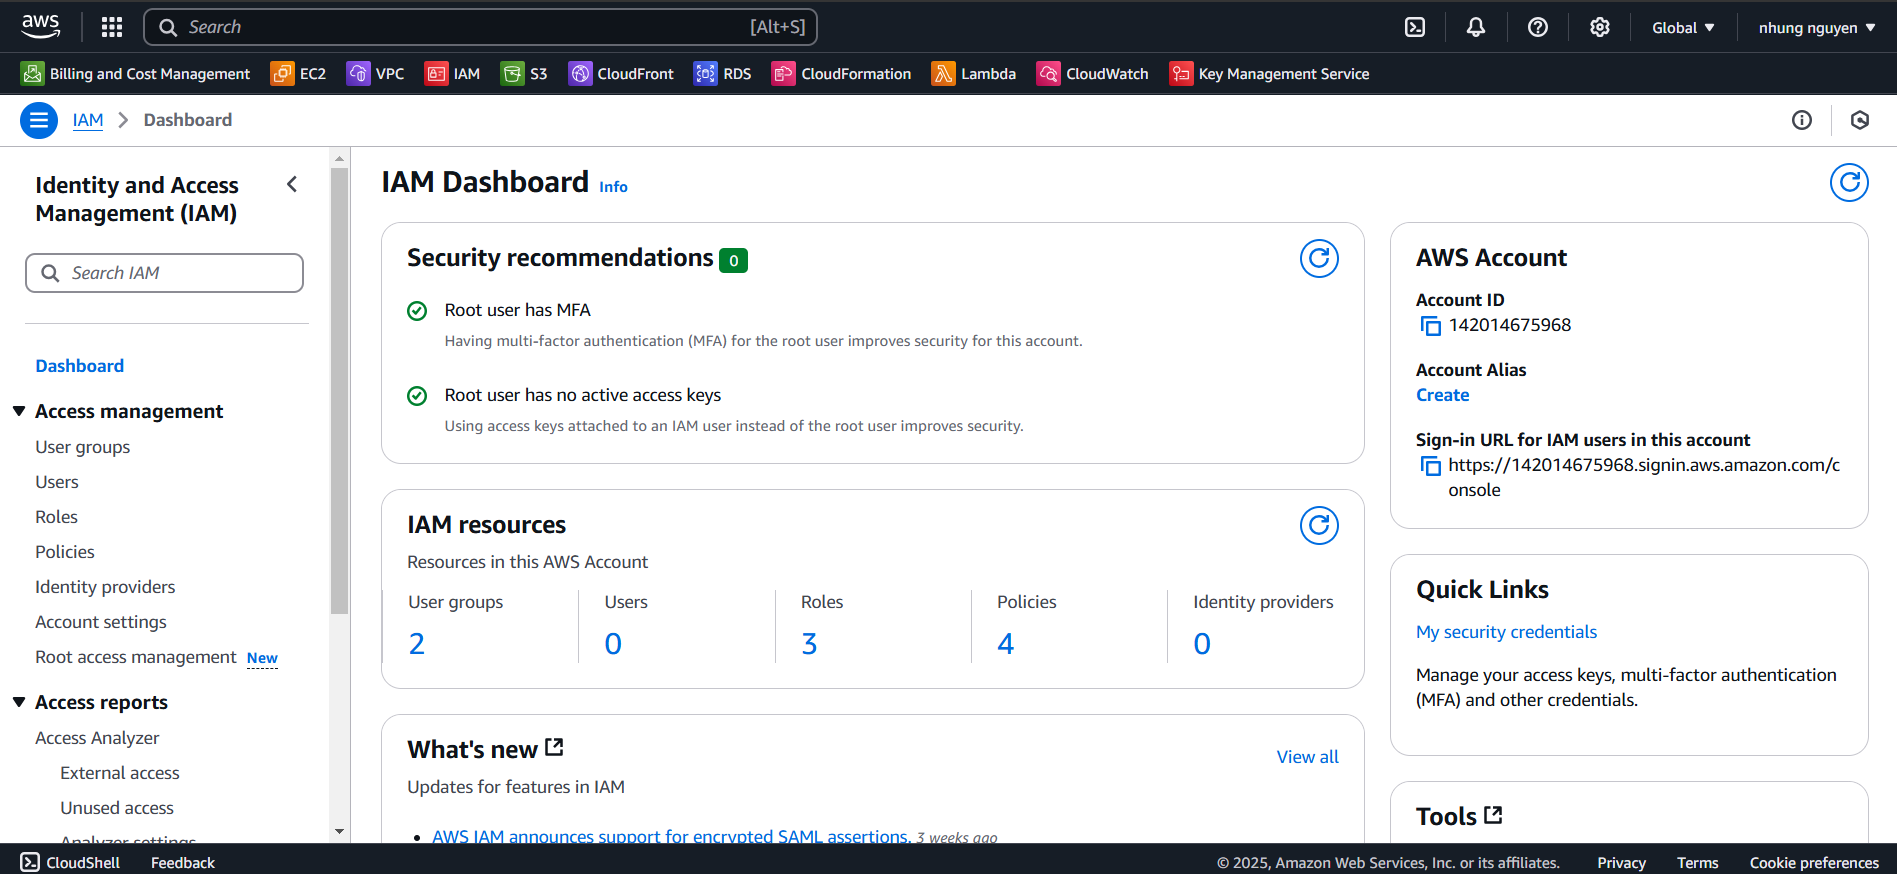Click the Users count 0
The image size is (1897, 874).
click(x=613, y=644)
